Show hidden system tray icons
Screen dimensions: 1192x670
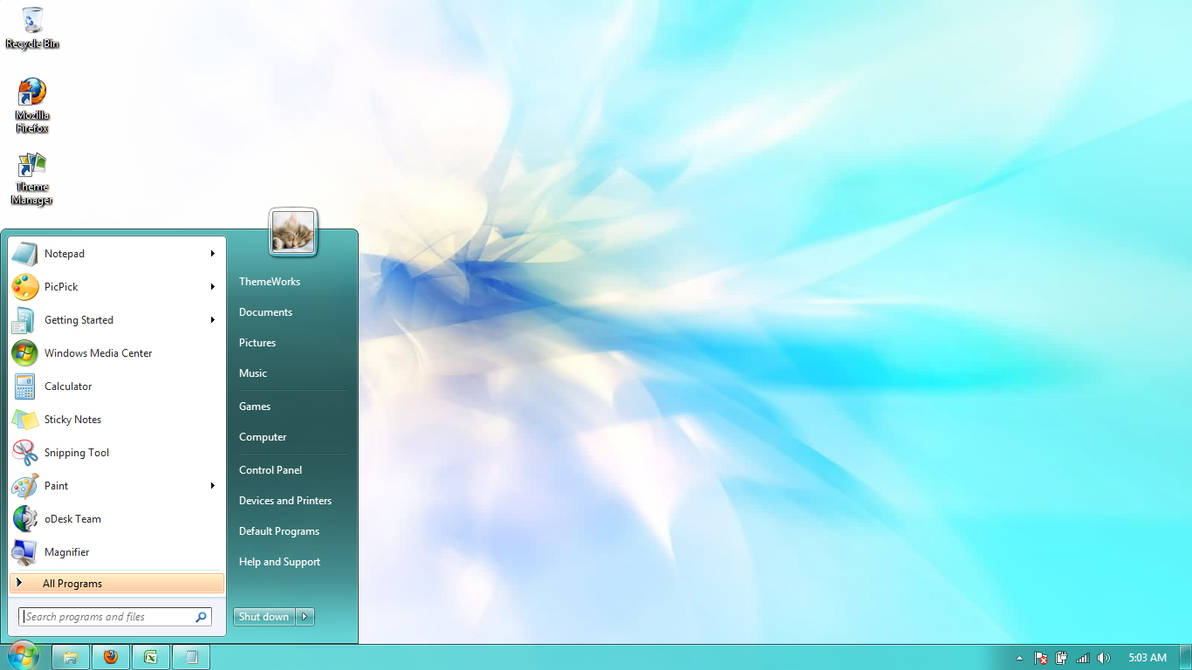(1019, 657)
